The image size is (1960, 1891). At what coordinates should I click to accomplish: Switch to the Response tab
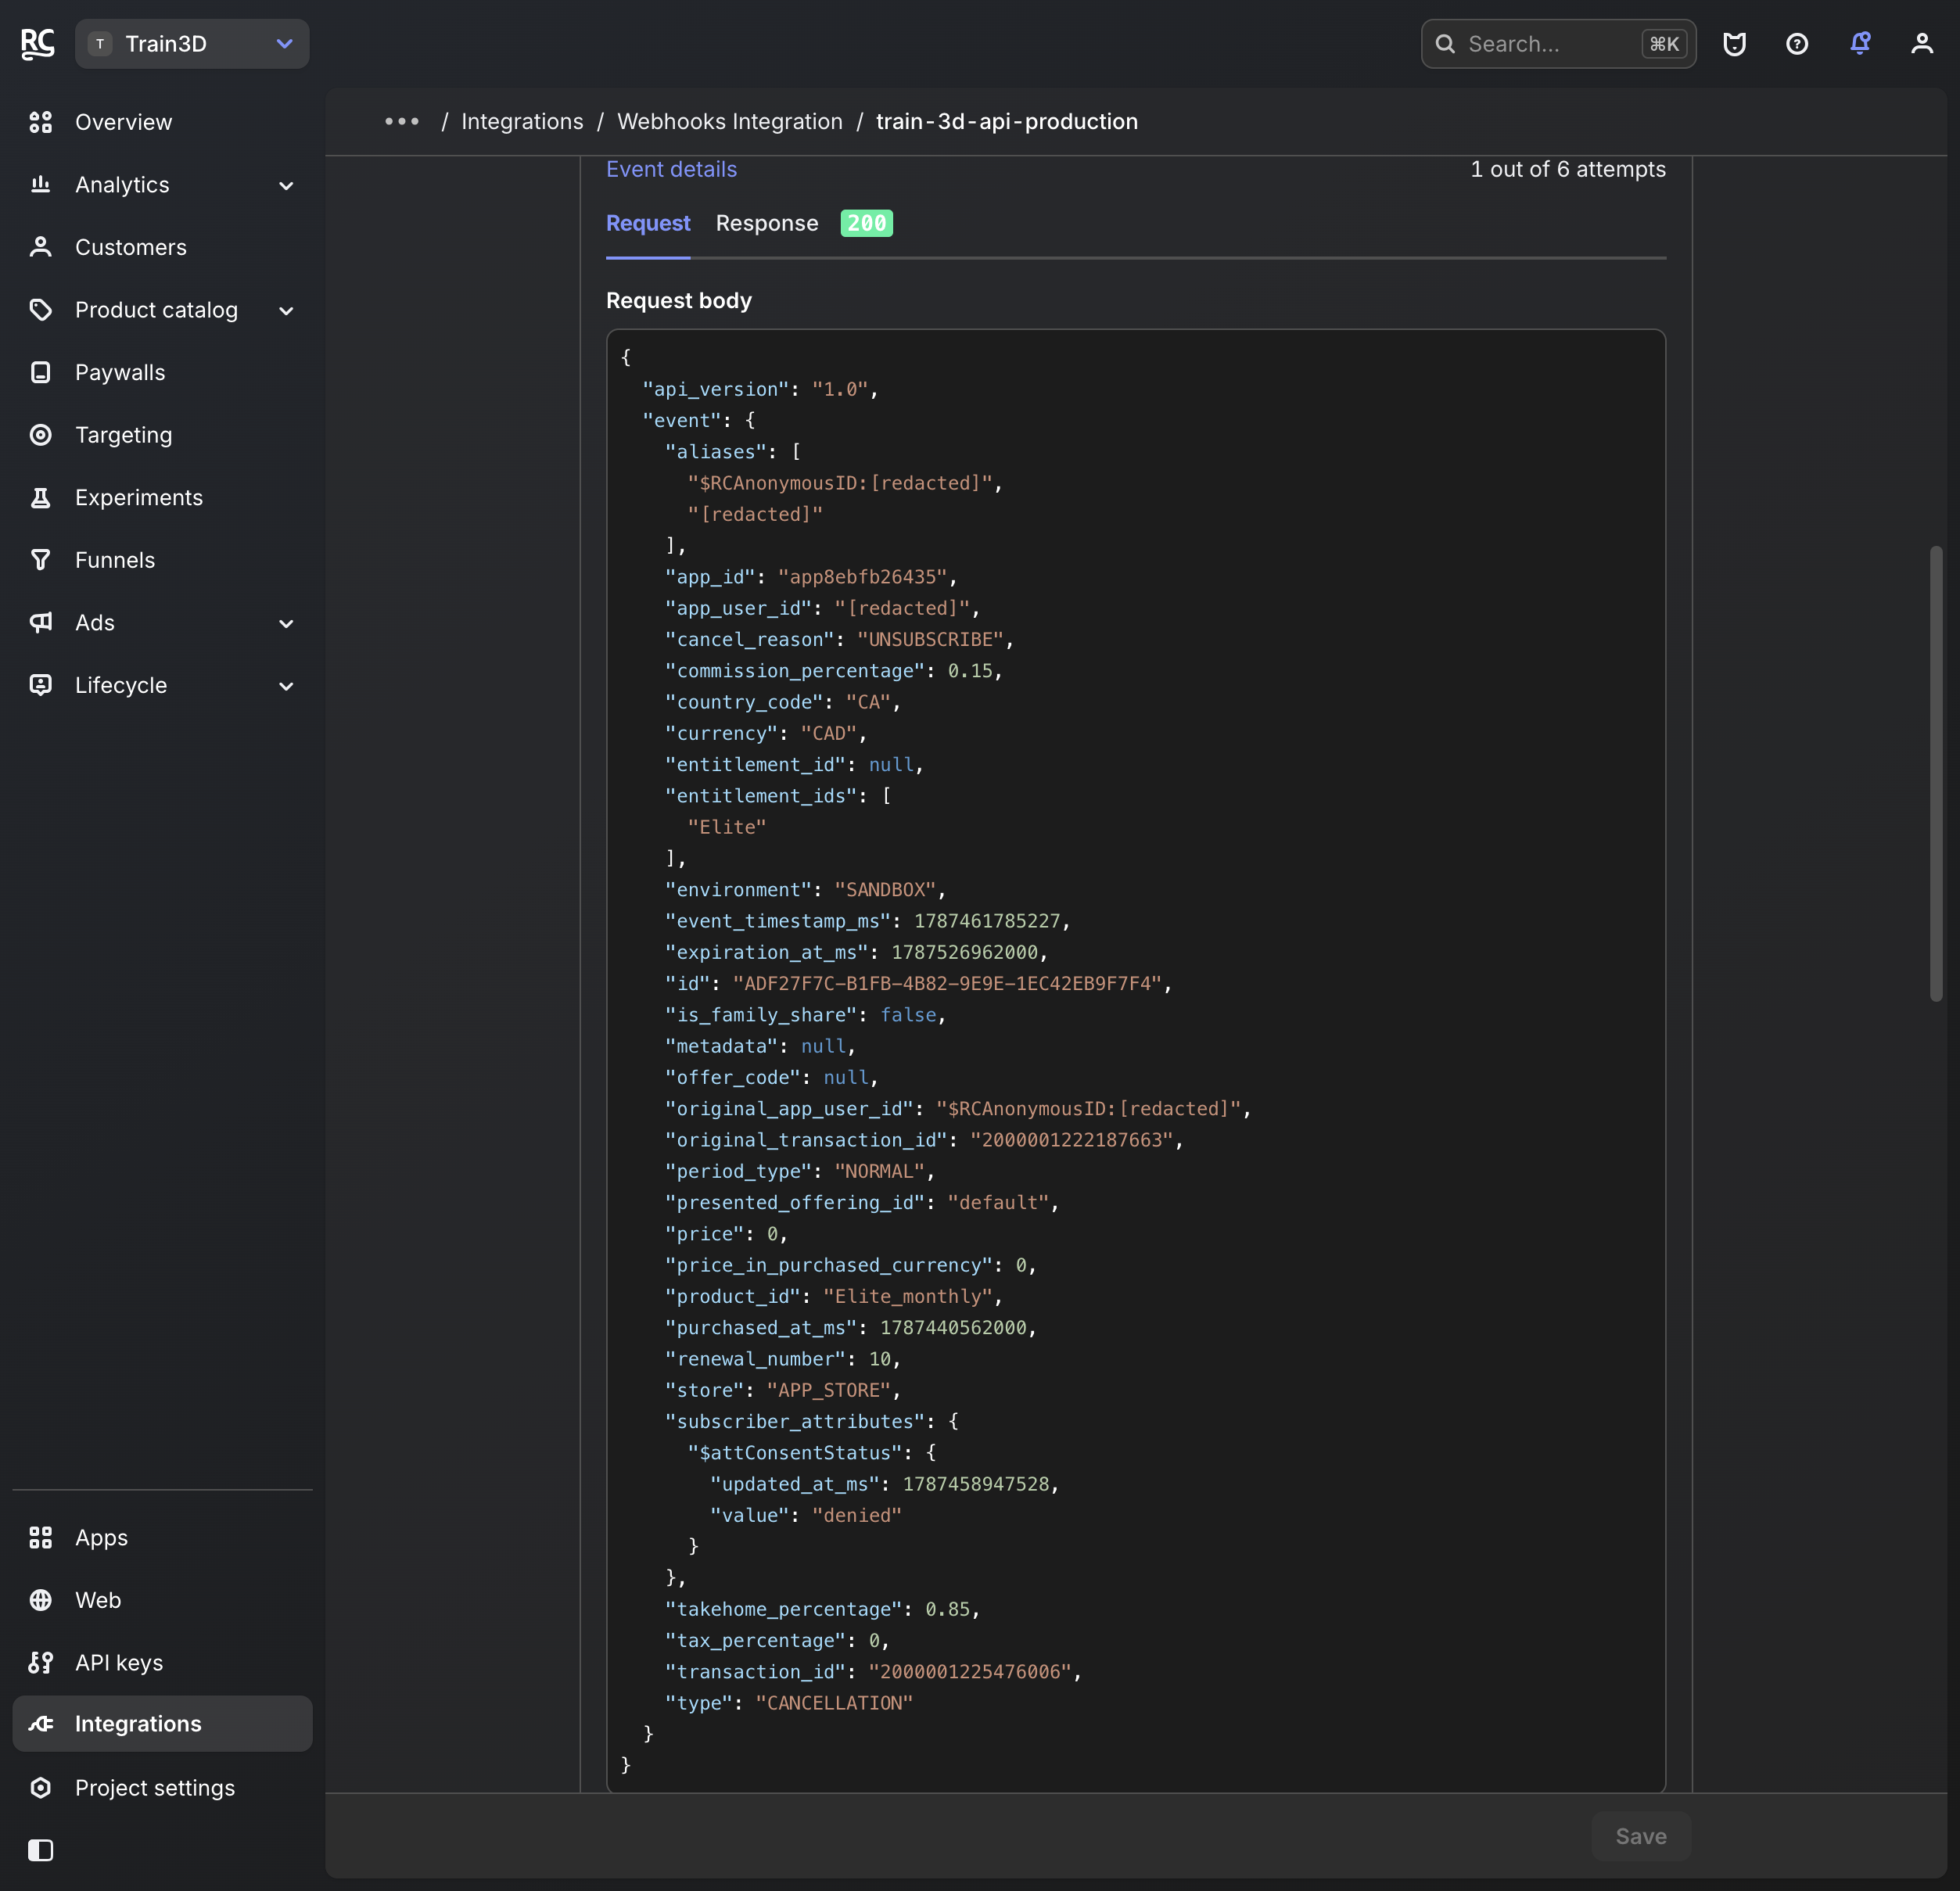point(767,223)
